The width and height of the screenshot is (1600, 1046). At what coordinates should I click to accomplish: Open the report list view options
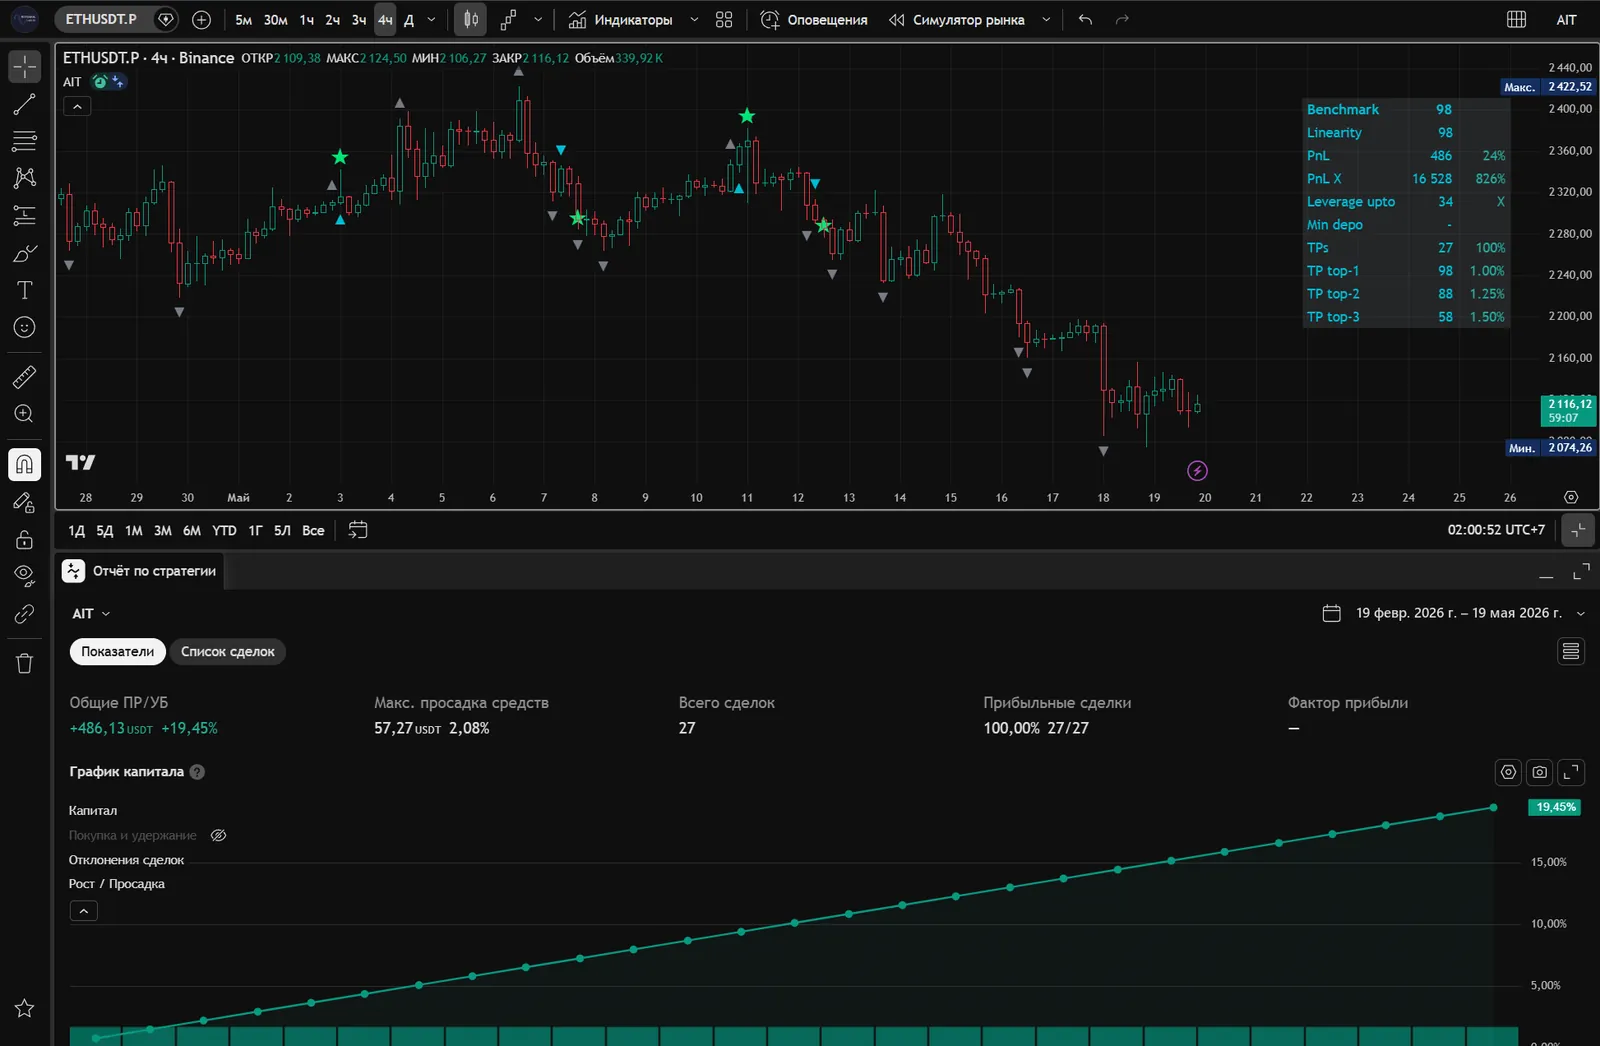(1571, 652)
